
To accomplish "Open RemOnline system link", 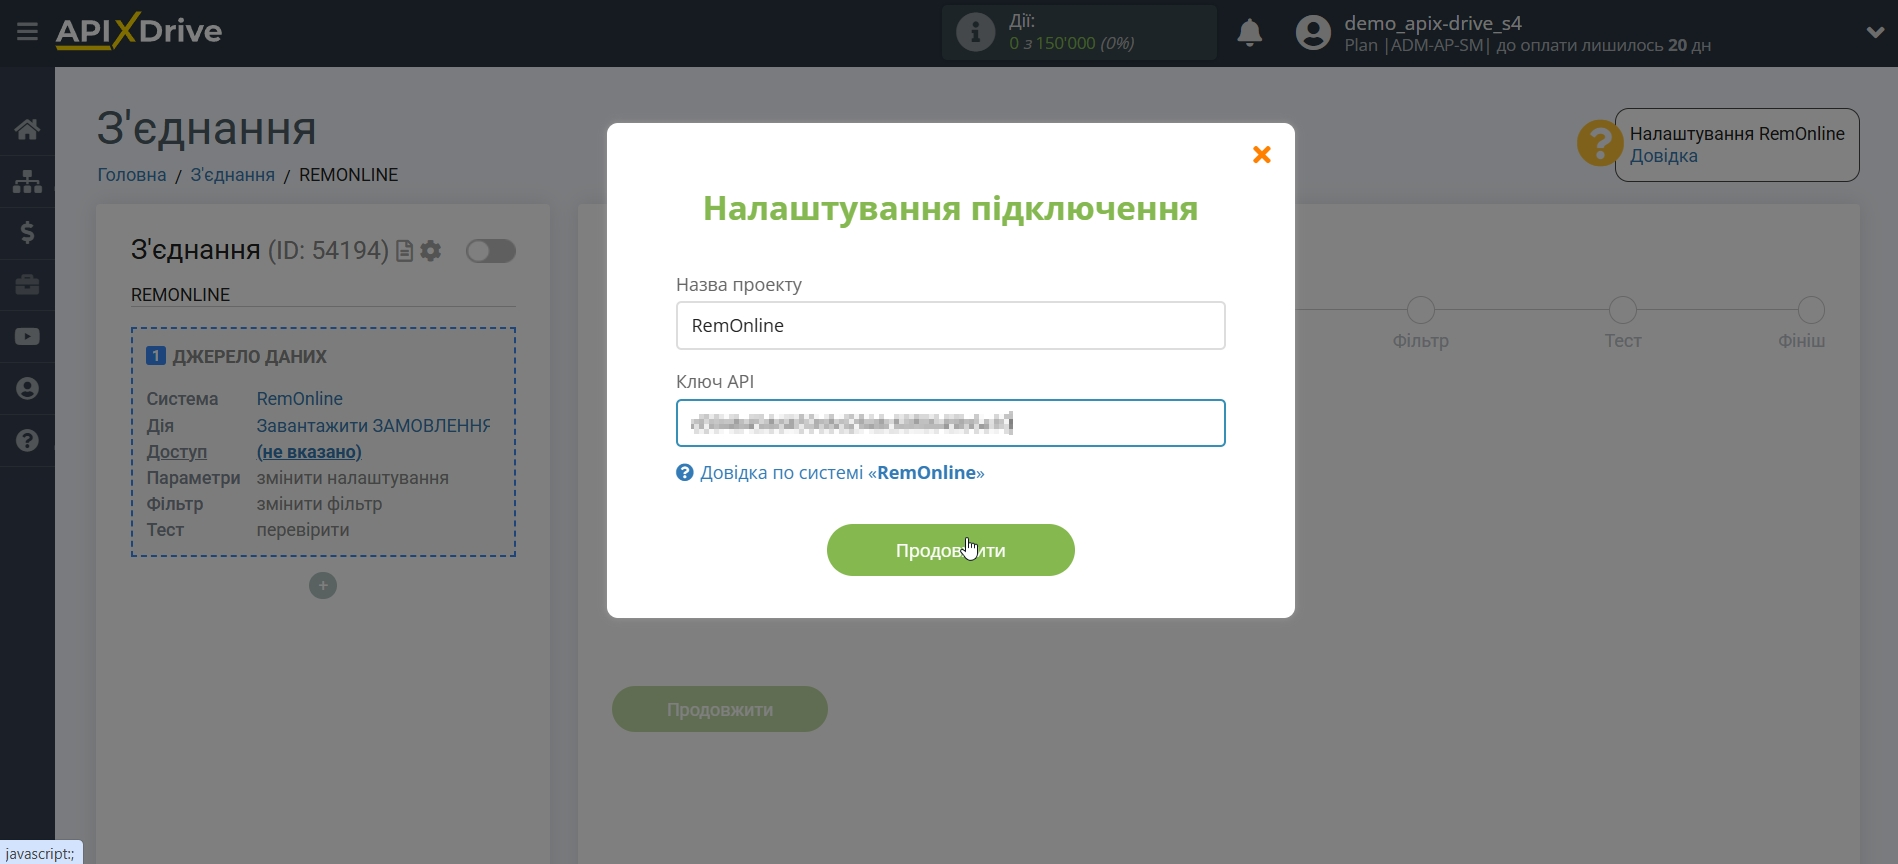I will pos(299,398).
